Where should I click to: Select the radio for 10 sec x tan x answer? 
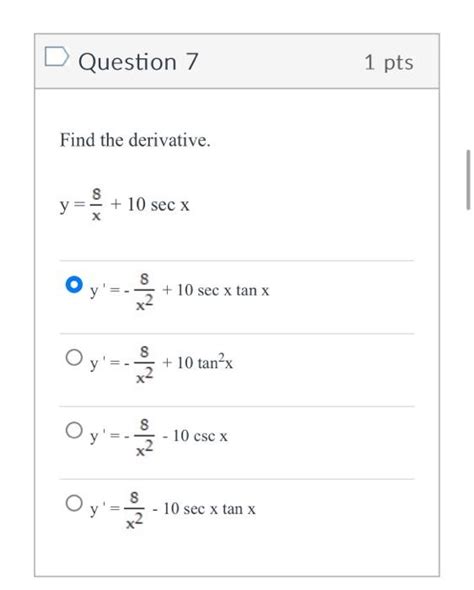tap(74, 284)
